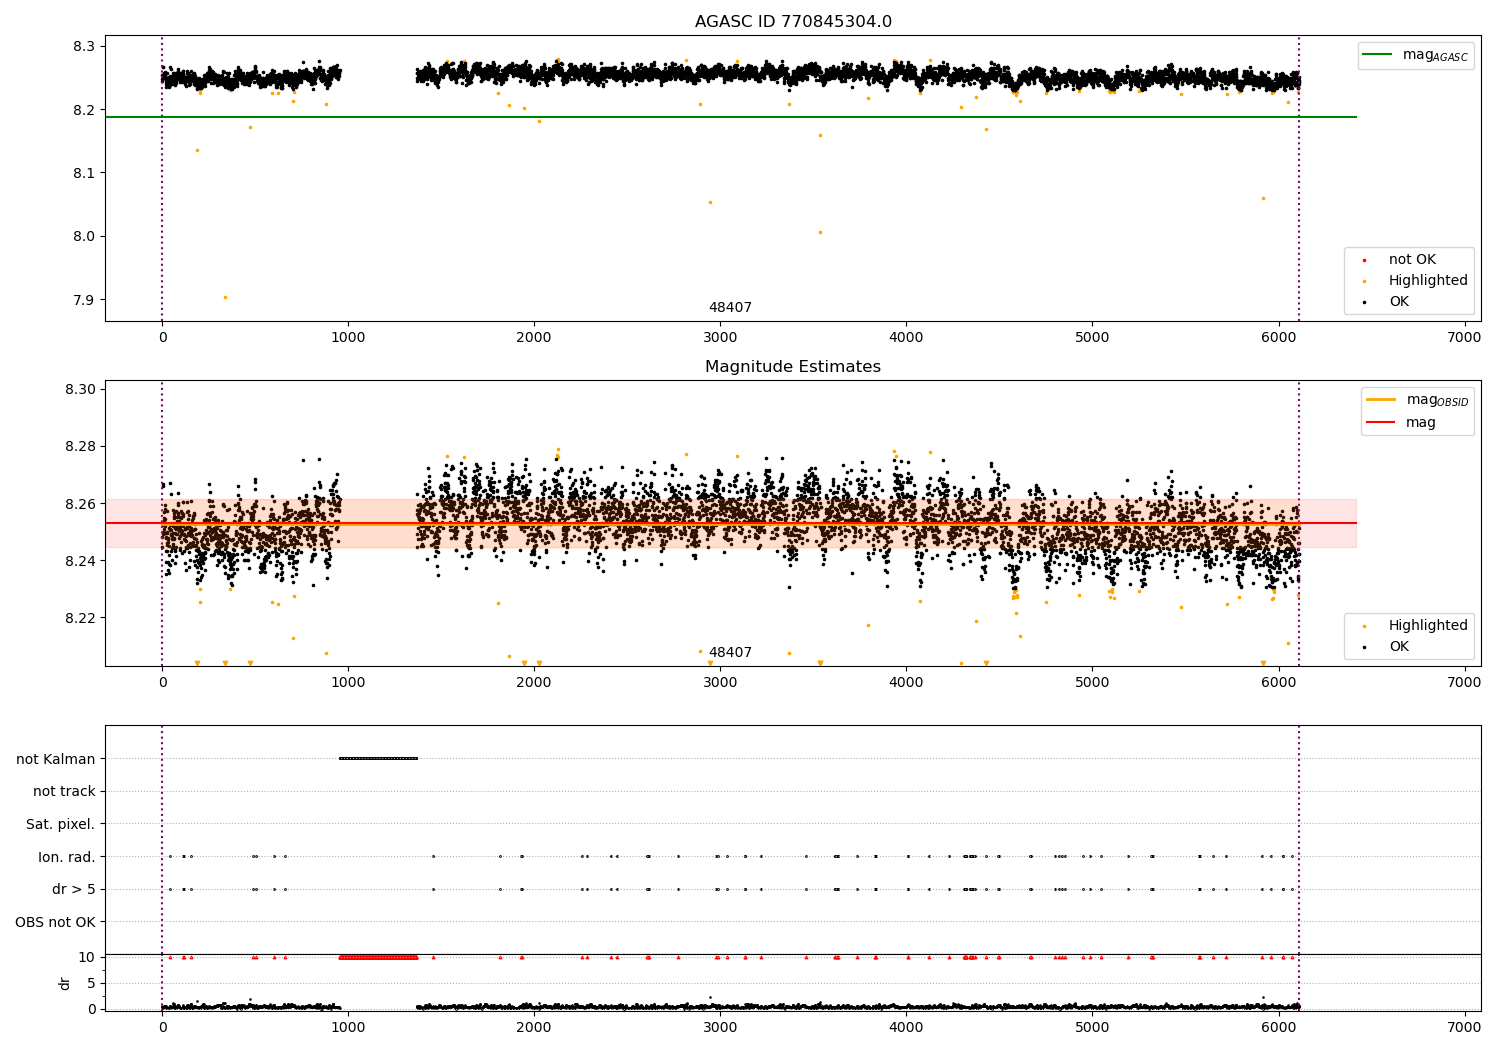The width and height of the screenshot is (1500, 1050).
Task: Click the orange mag OBSID legend line
Action: click(1382, 400)
